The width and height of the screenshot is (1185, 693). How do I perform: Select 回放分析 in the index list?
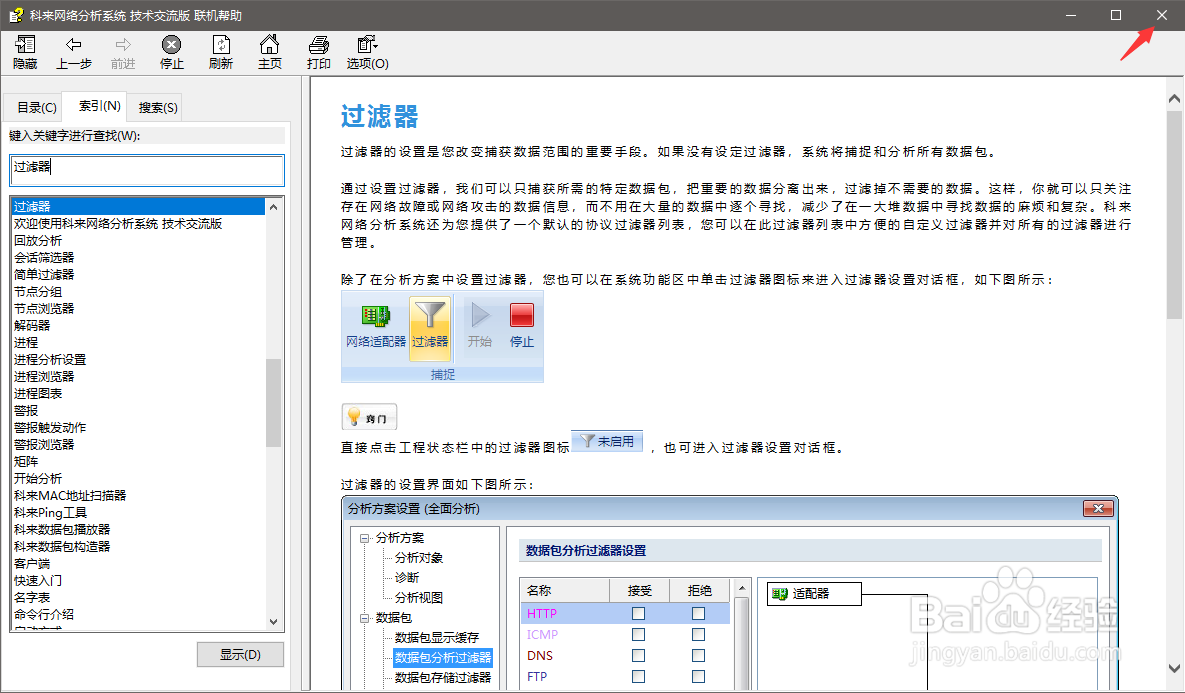coord(38,240)
